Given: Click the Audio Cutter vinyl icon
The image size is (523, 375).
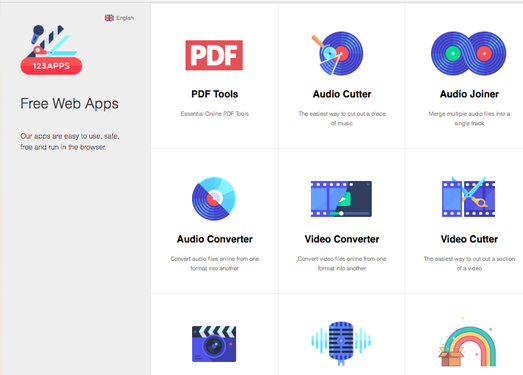Looking at the screenshot, I should click(x=338, y=53).
